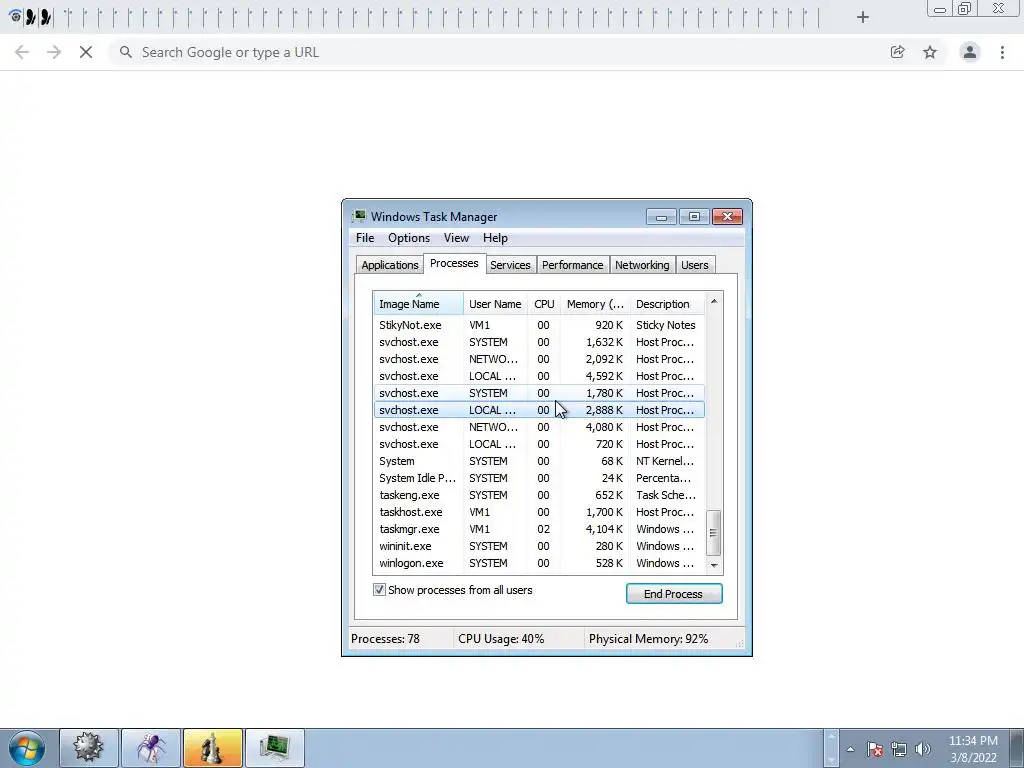Click the share page icon in address bar
This screenshot has width=1024, height=768.
(898, 52)
